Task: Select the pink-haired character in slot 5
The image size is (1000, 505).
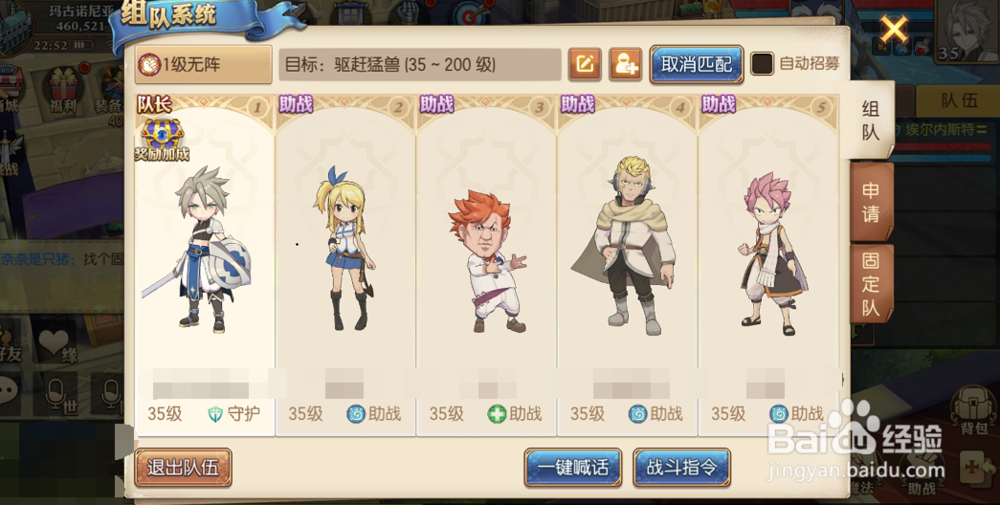Action: 769,254
